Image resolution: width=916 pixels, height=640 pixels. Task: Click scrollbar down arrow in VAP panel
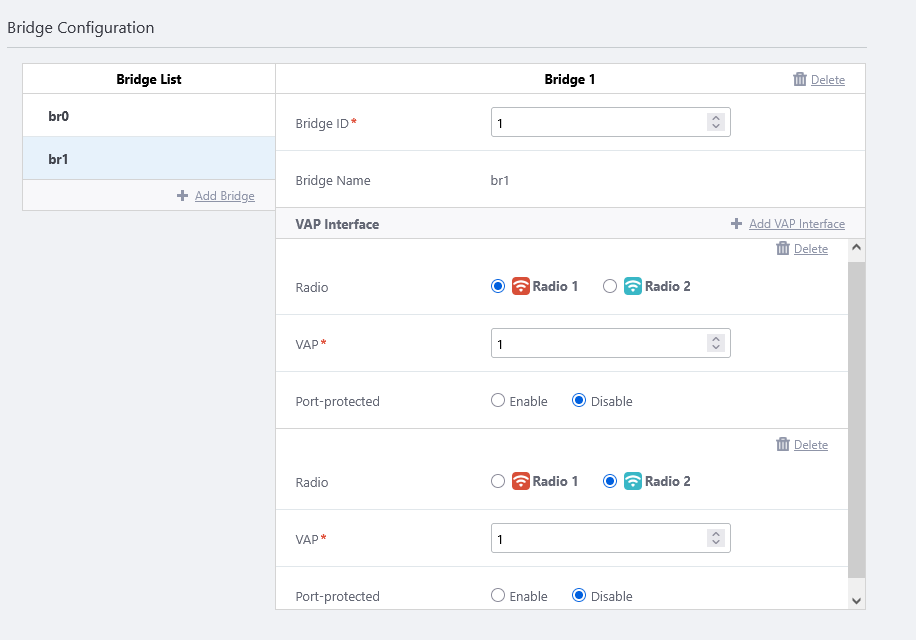pyautogui.click(x=856, y=599)
